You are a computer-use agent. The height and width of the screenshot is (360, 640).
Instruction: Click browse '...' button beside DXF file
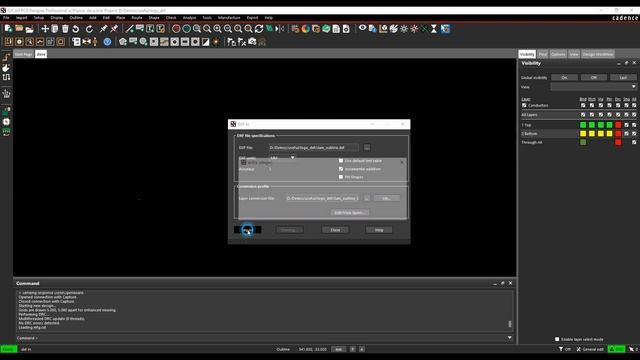[x=367, y=148]
